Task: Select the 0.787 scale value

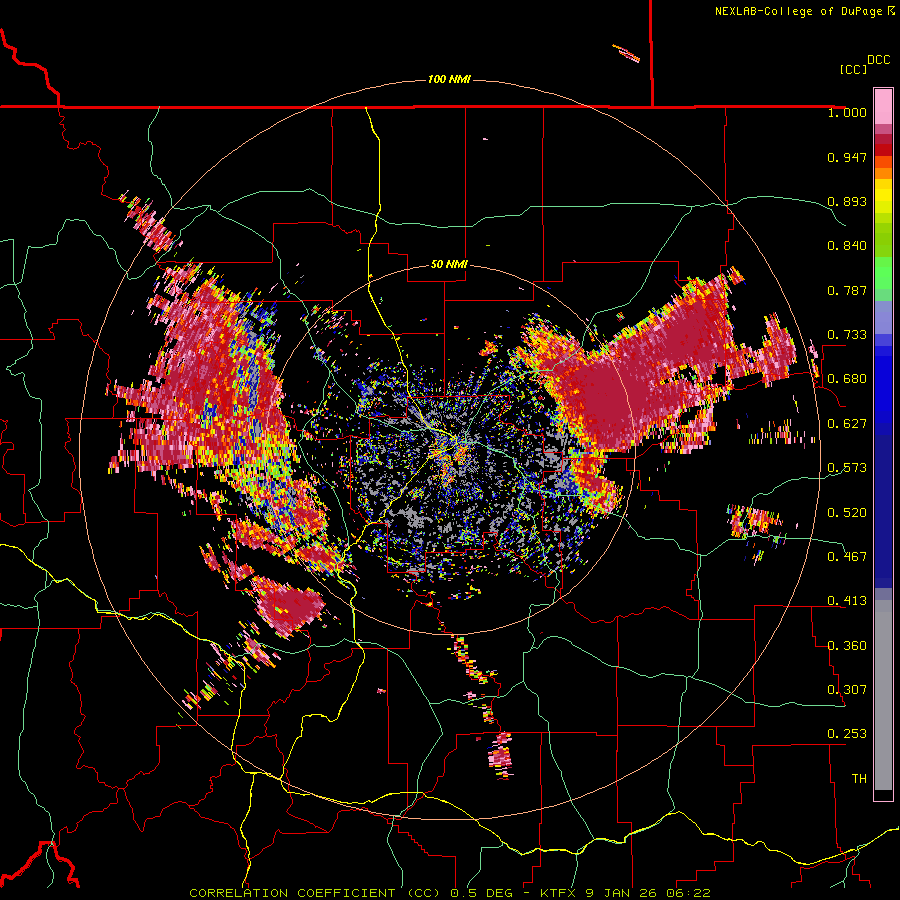Action: coord(847,290)
